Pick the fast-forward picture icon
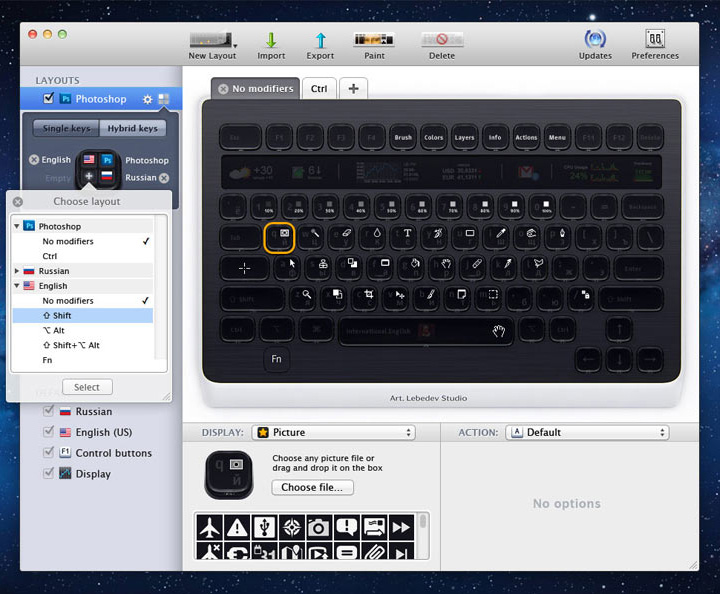Viewport: 720px width, 594px height. click(x=401, y=527)
